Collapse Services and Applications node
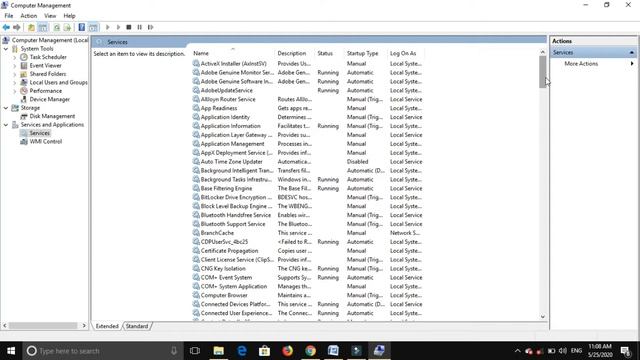Viewport: 640px width, 360px height. coord(6,125)
